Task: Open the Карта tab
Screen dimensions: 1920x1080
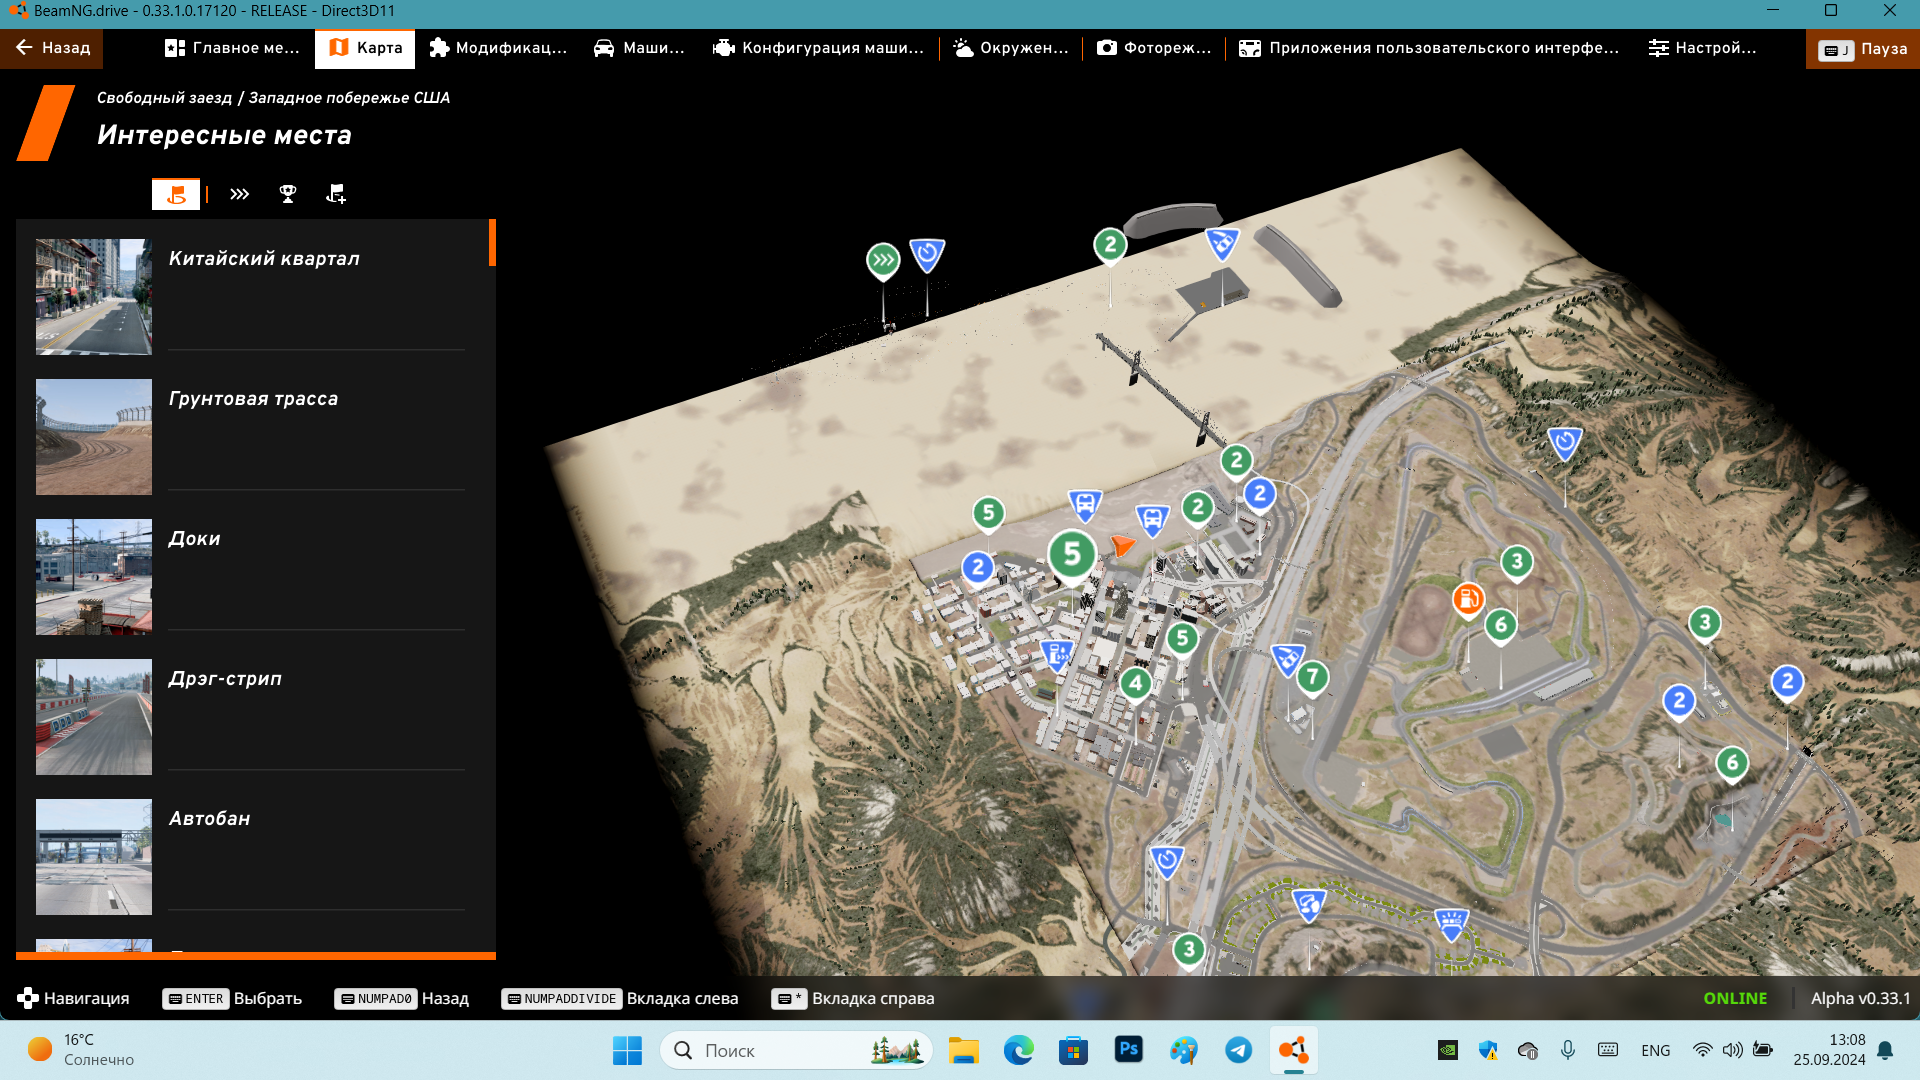Action: [x=365, y=48]
